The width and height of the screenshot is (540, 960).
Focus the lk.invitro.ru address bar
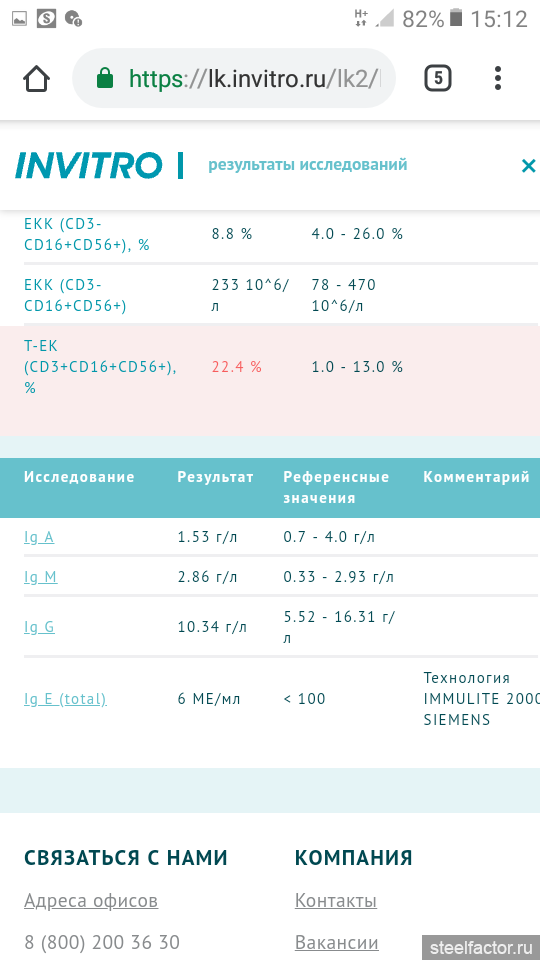pyautogui.click(x=234, y=78)
